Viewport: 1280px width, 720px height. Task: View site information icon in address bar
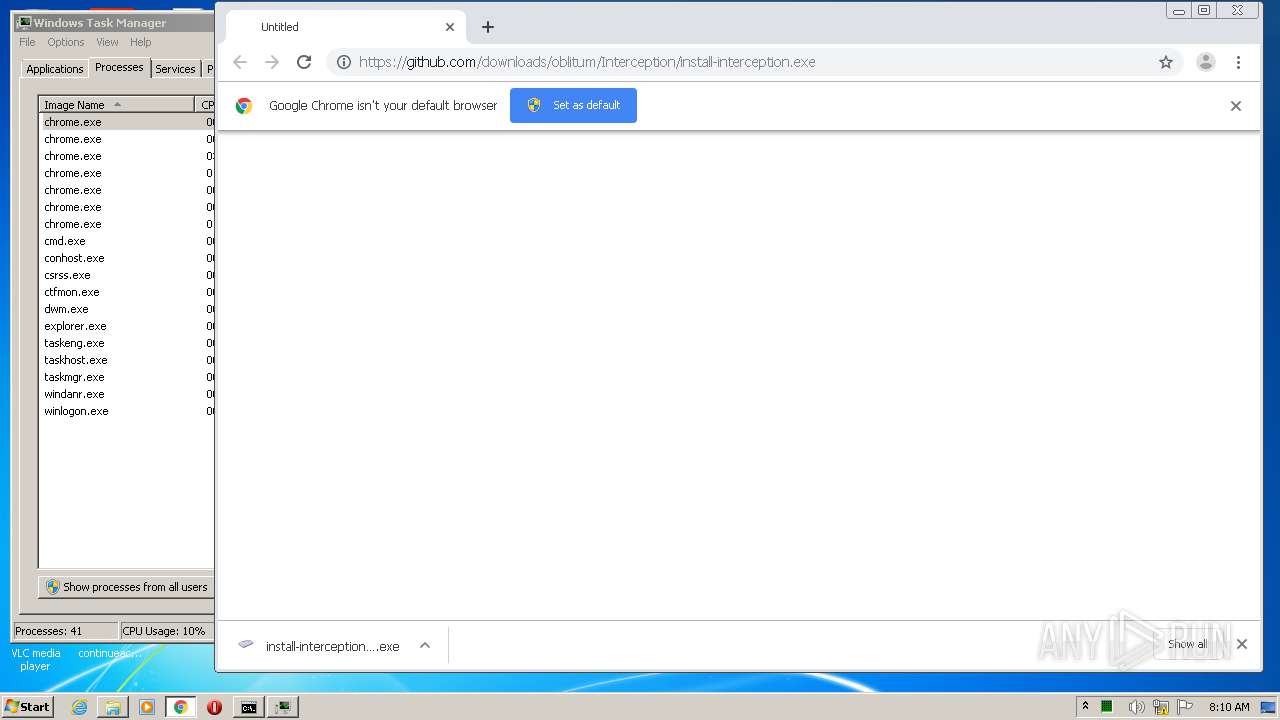click(343, 62)
